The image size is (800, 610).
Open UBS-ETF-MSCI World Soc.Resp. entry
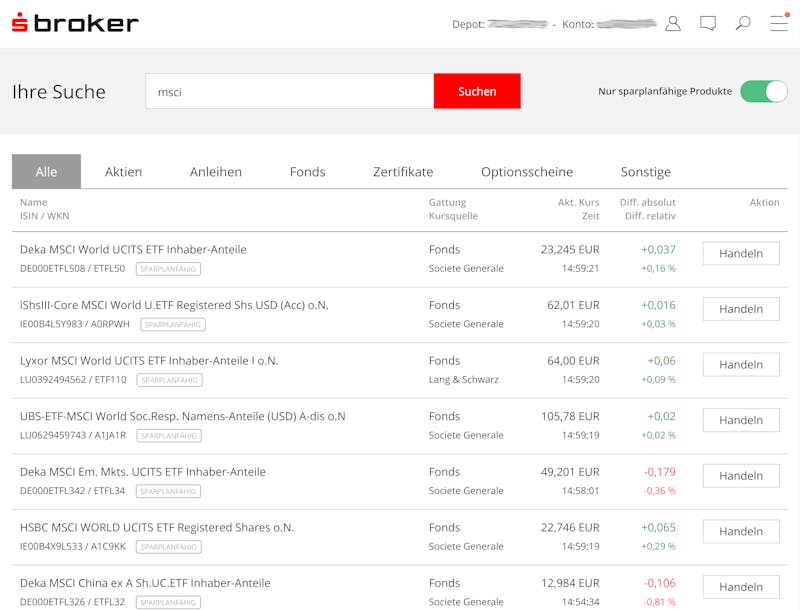click(x=183, y=416)
